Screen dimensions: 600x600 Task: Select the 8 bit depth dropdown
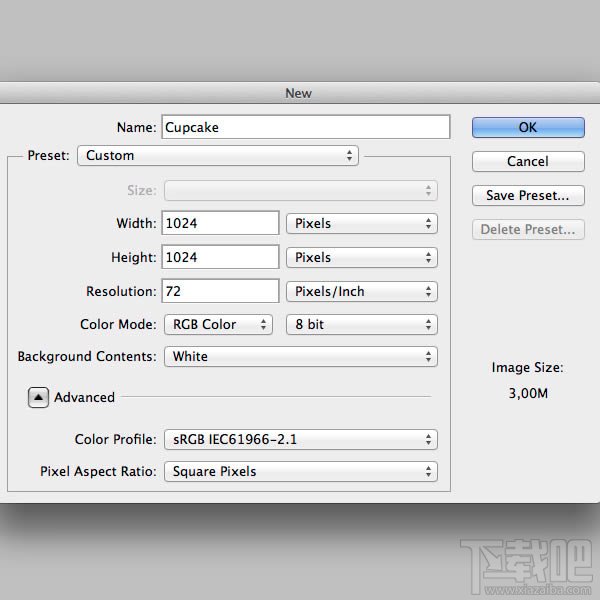pos(362,324)
